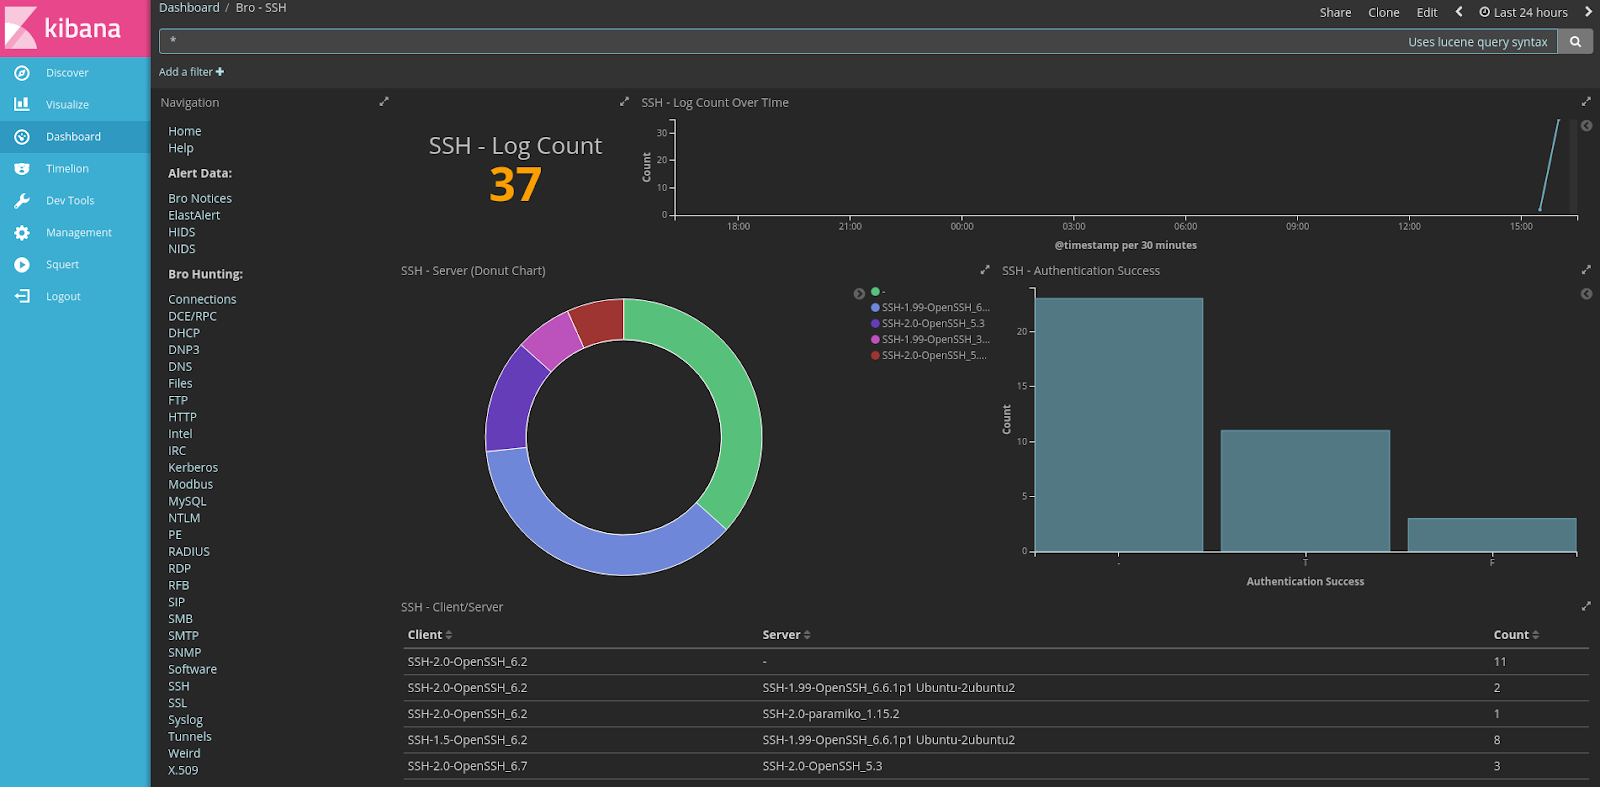Go to Timelion page

[x=67, y=169]
